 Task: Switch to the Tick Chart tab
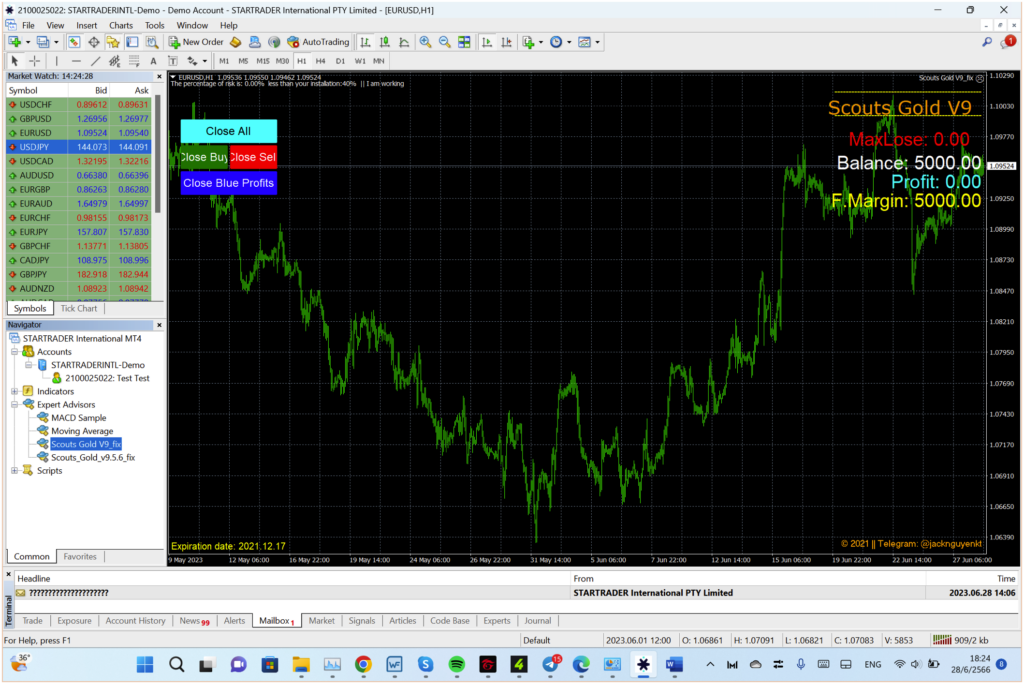78,308
